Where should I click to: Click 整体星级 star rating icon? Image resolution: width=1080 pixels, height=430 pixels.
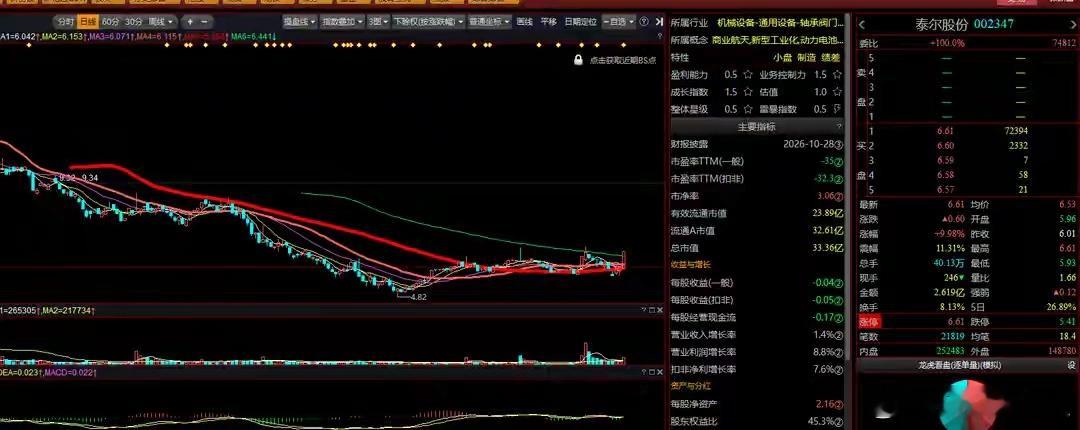[747, 109]
